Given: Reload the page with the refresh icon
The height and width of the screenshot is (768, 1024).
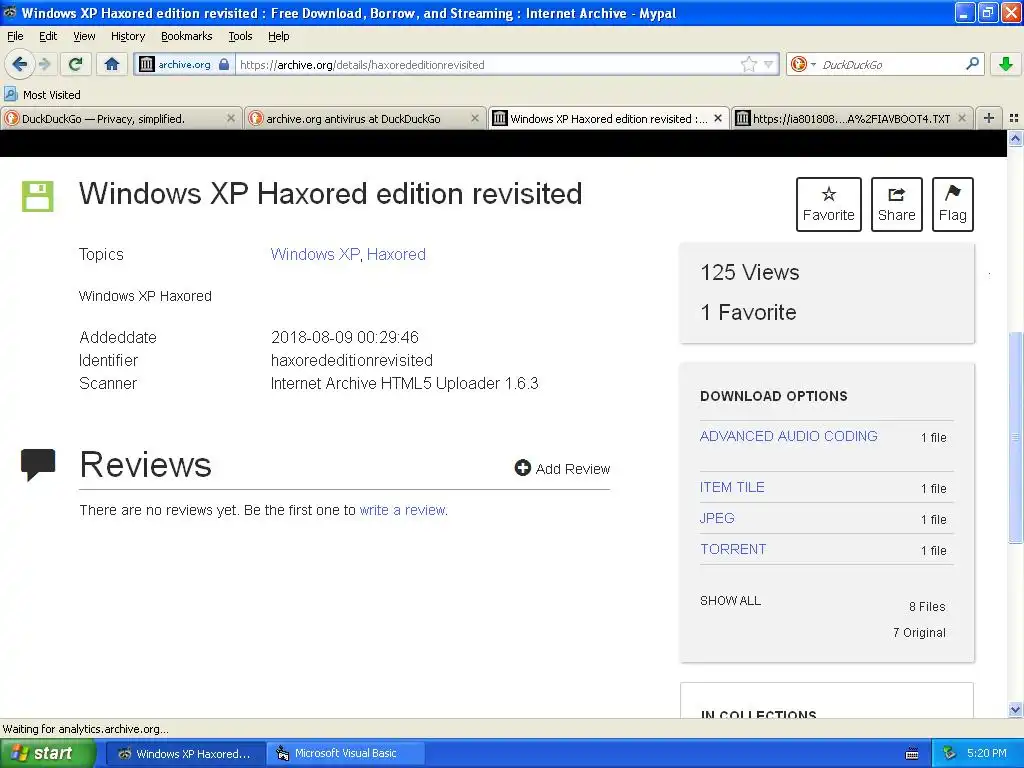Looking at the screenshot, I should pos(75,64).
